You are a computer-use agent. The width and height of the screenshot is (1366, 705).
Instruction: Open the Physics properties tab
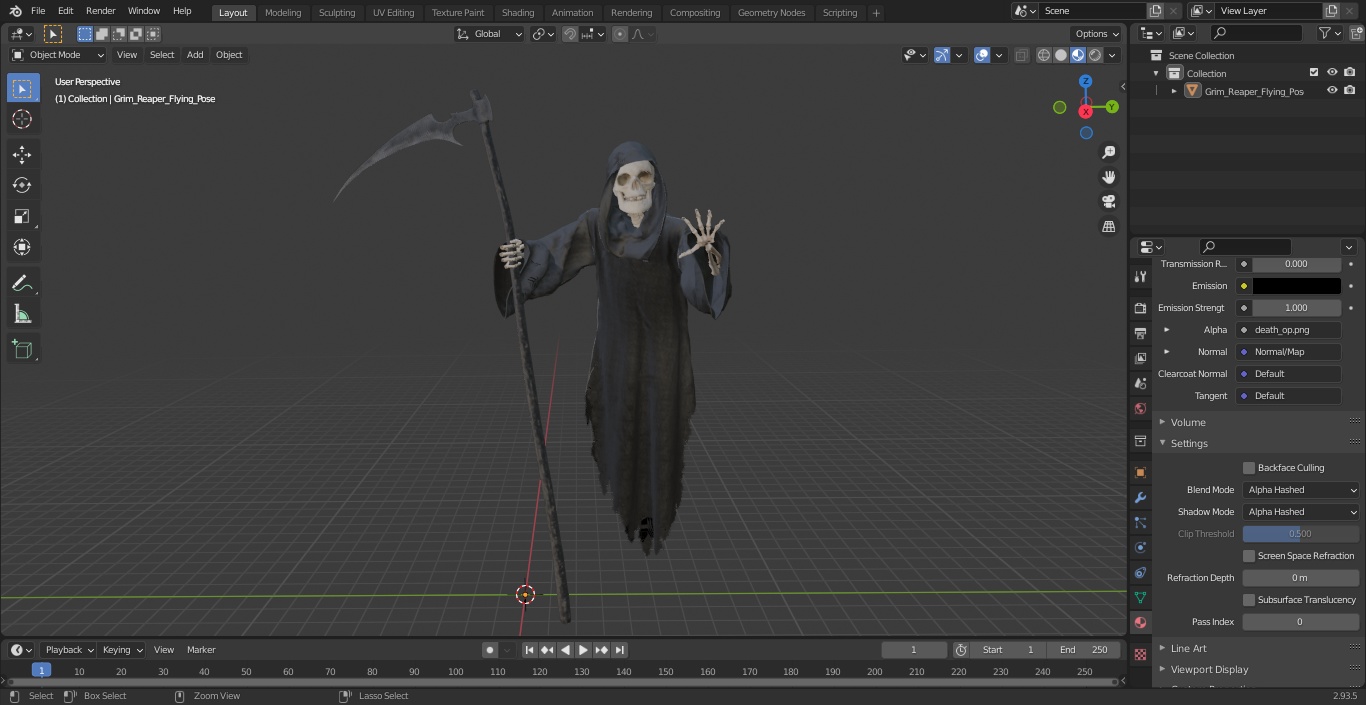(1140, 547)
